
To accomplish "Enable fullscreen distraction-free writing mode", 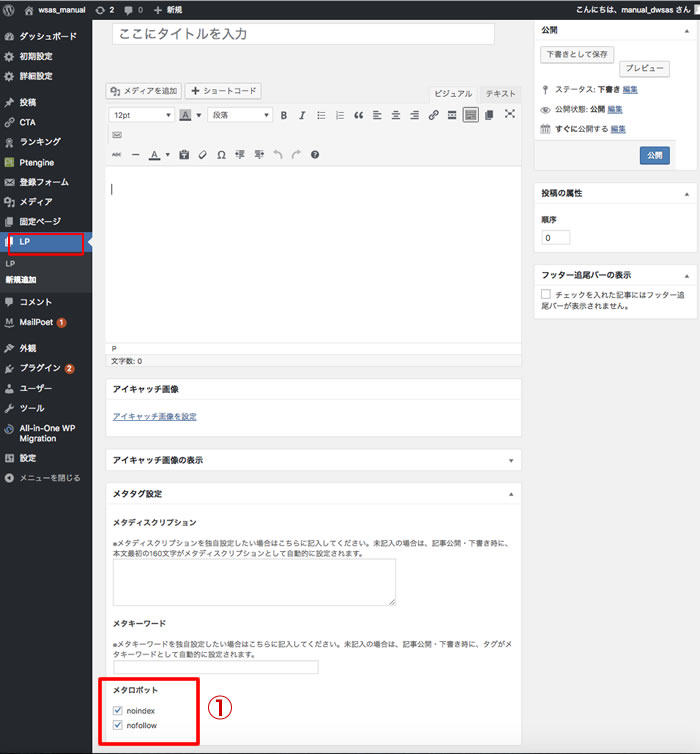I will click(509, 115).
